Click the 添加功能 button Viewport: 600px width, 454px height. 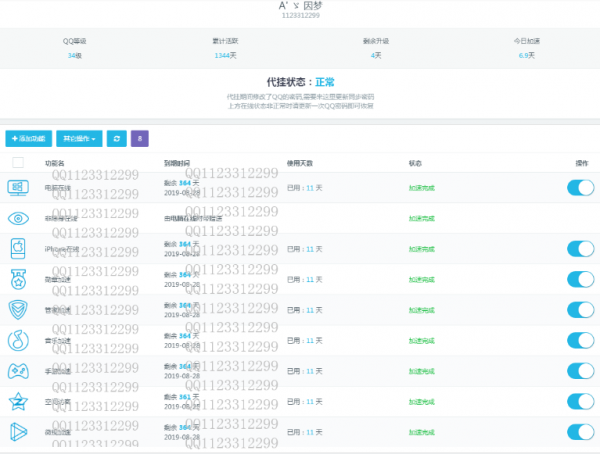[x=29, y=139]
